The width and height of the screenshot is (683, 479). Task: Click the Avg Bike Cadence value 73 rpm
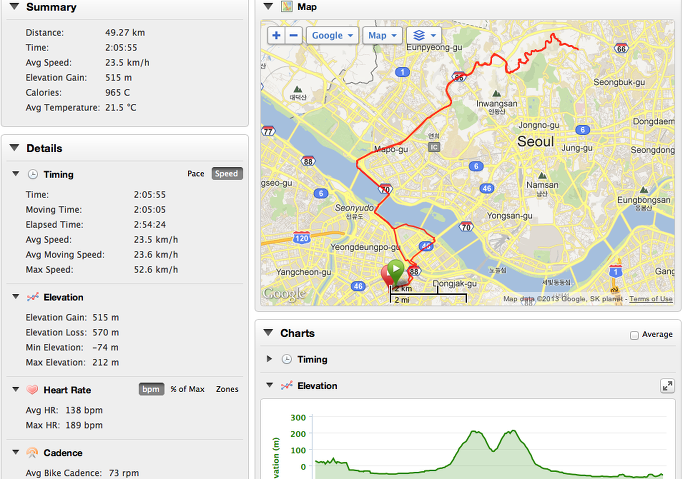[124, 473]
